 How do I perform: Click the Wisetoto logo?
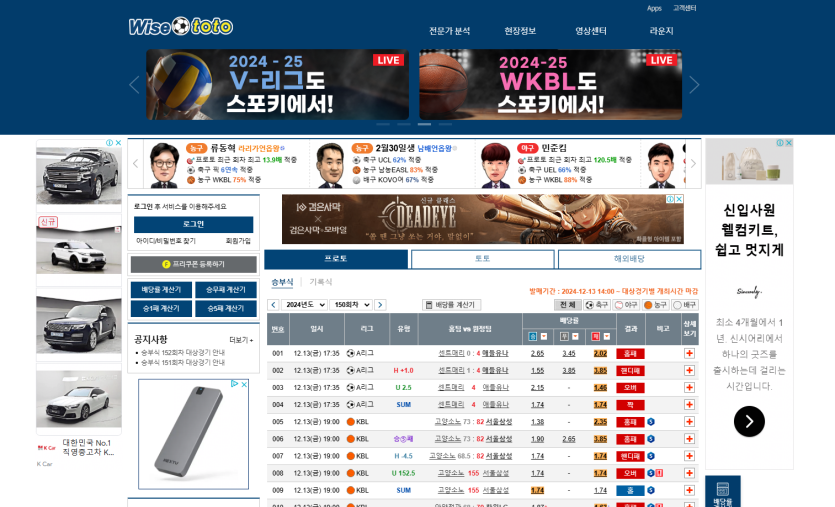click(181, 27)
